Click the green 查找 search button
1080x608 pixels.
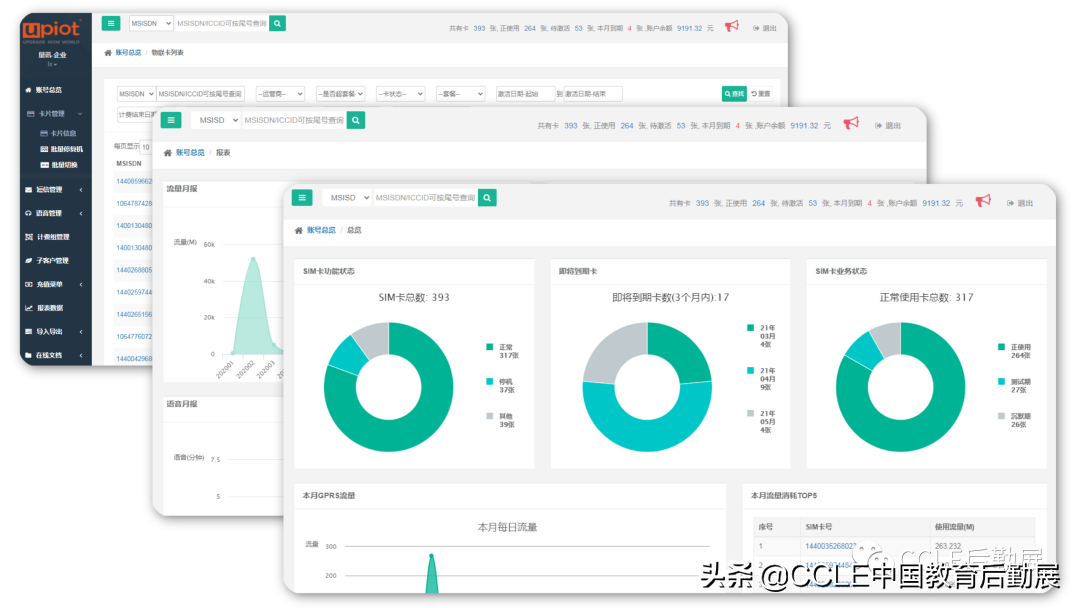pos(734,94)
